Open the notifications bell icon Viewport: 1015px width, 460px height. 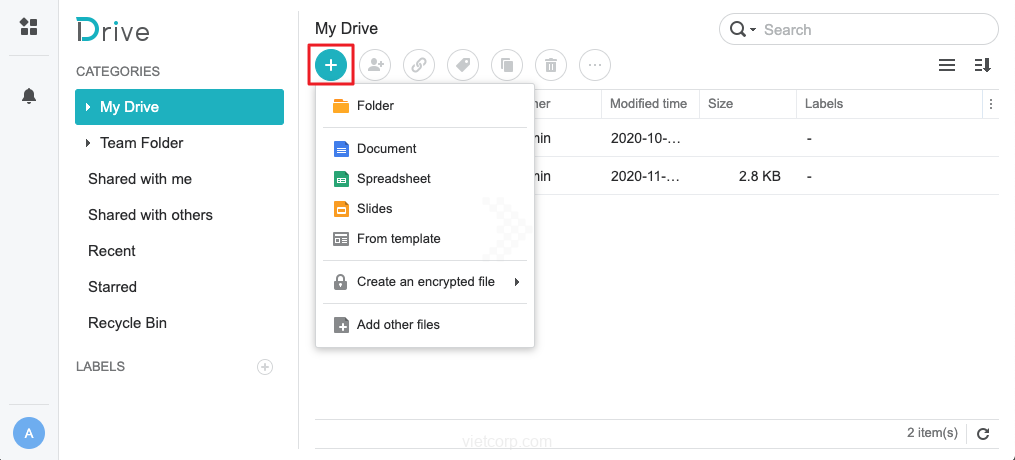click(x=29, y=96)
